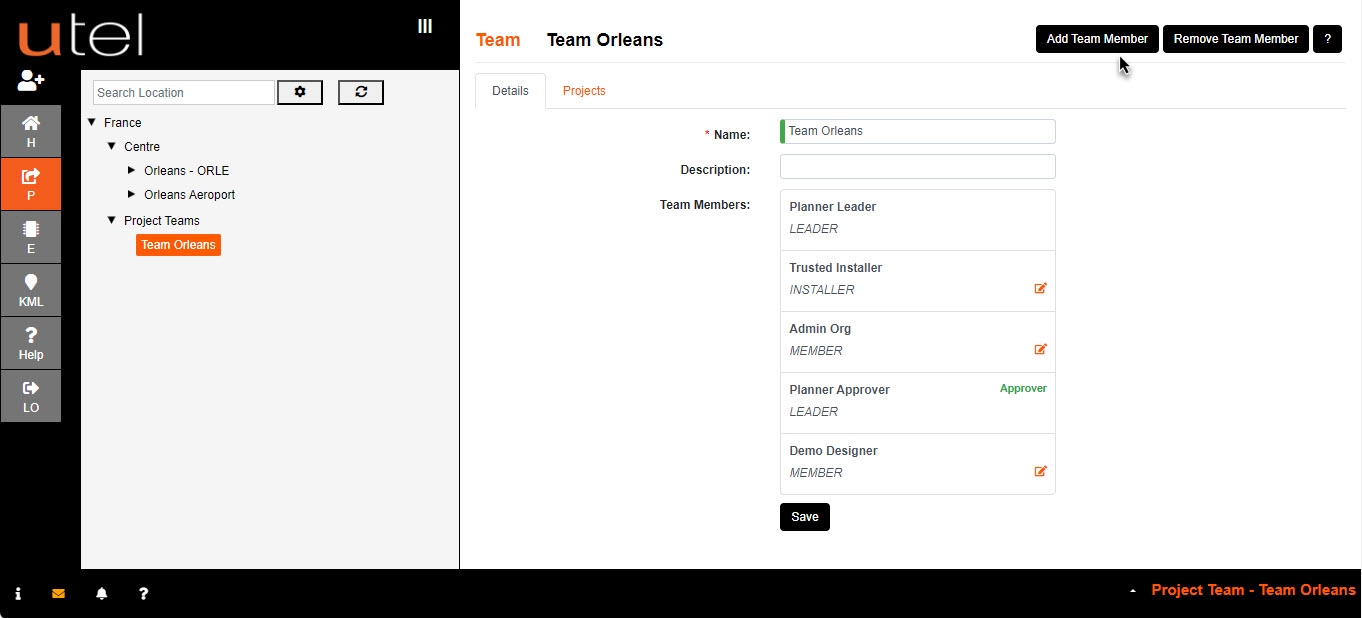1362x618 pixels.
Task: Click the Centre tree label
Action: coord(142,146)
